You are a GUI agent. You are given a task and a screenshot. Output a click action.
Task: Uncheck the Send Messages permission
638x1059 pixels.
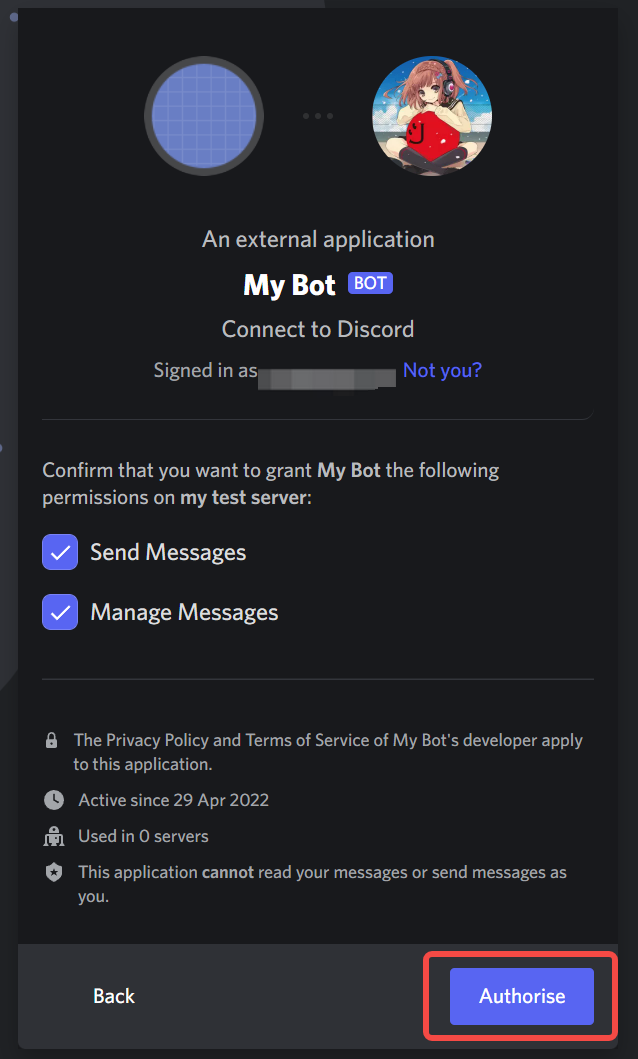pyautogui.click(x=60, y=552)
